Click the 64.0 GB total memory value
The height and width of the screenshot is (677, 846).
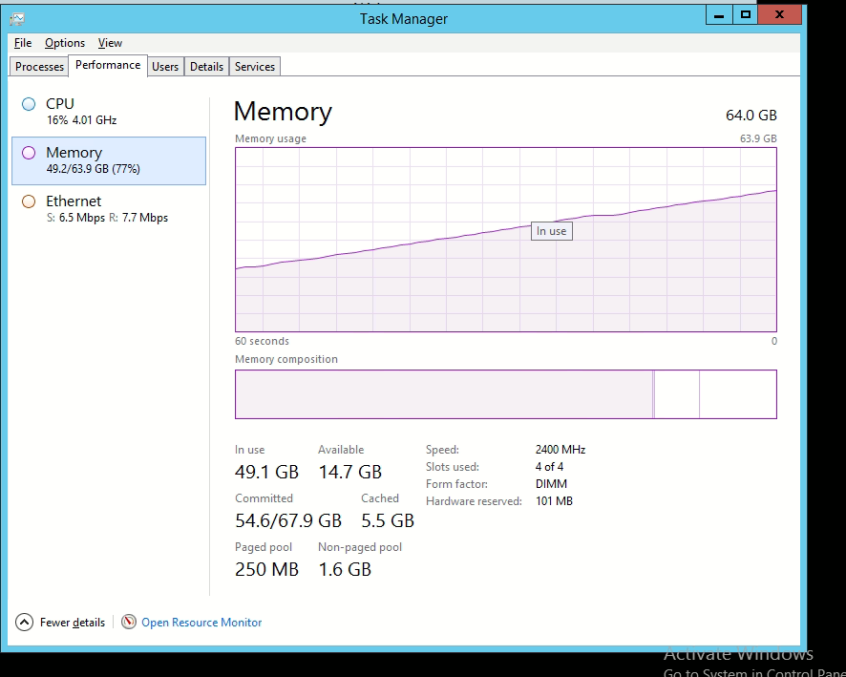click(751, 115)
